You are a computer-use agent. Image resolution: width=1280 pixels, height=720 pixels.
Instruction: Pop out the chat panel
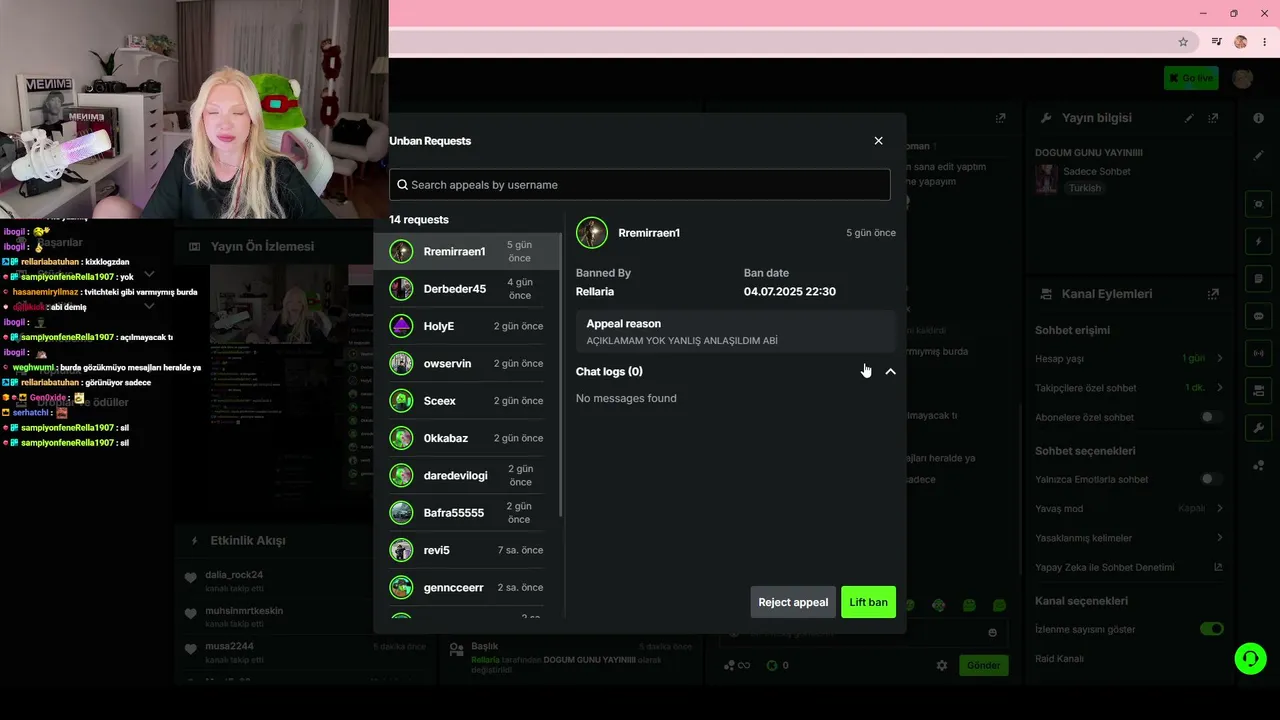point(1000,118)
